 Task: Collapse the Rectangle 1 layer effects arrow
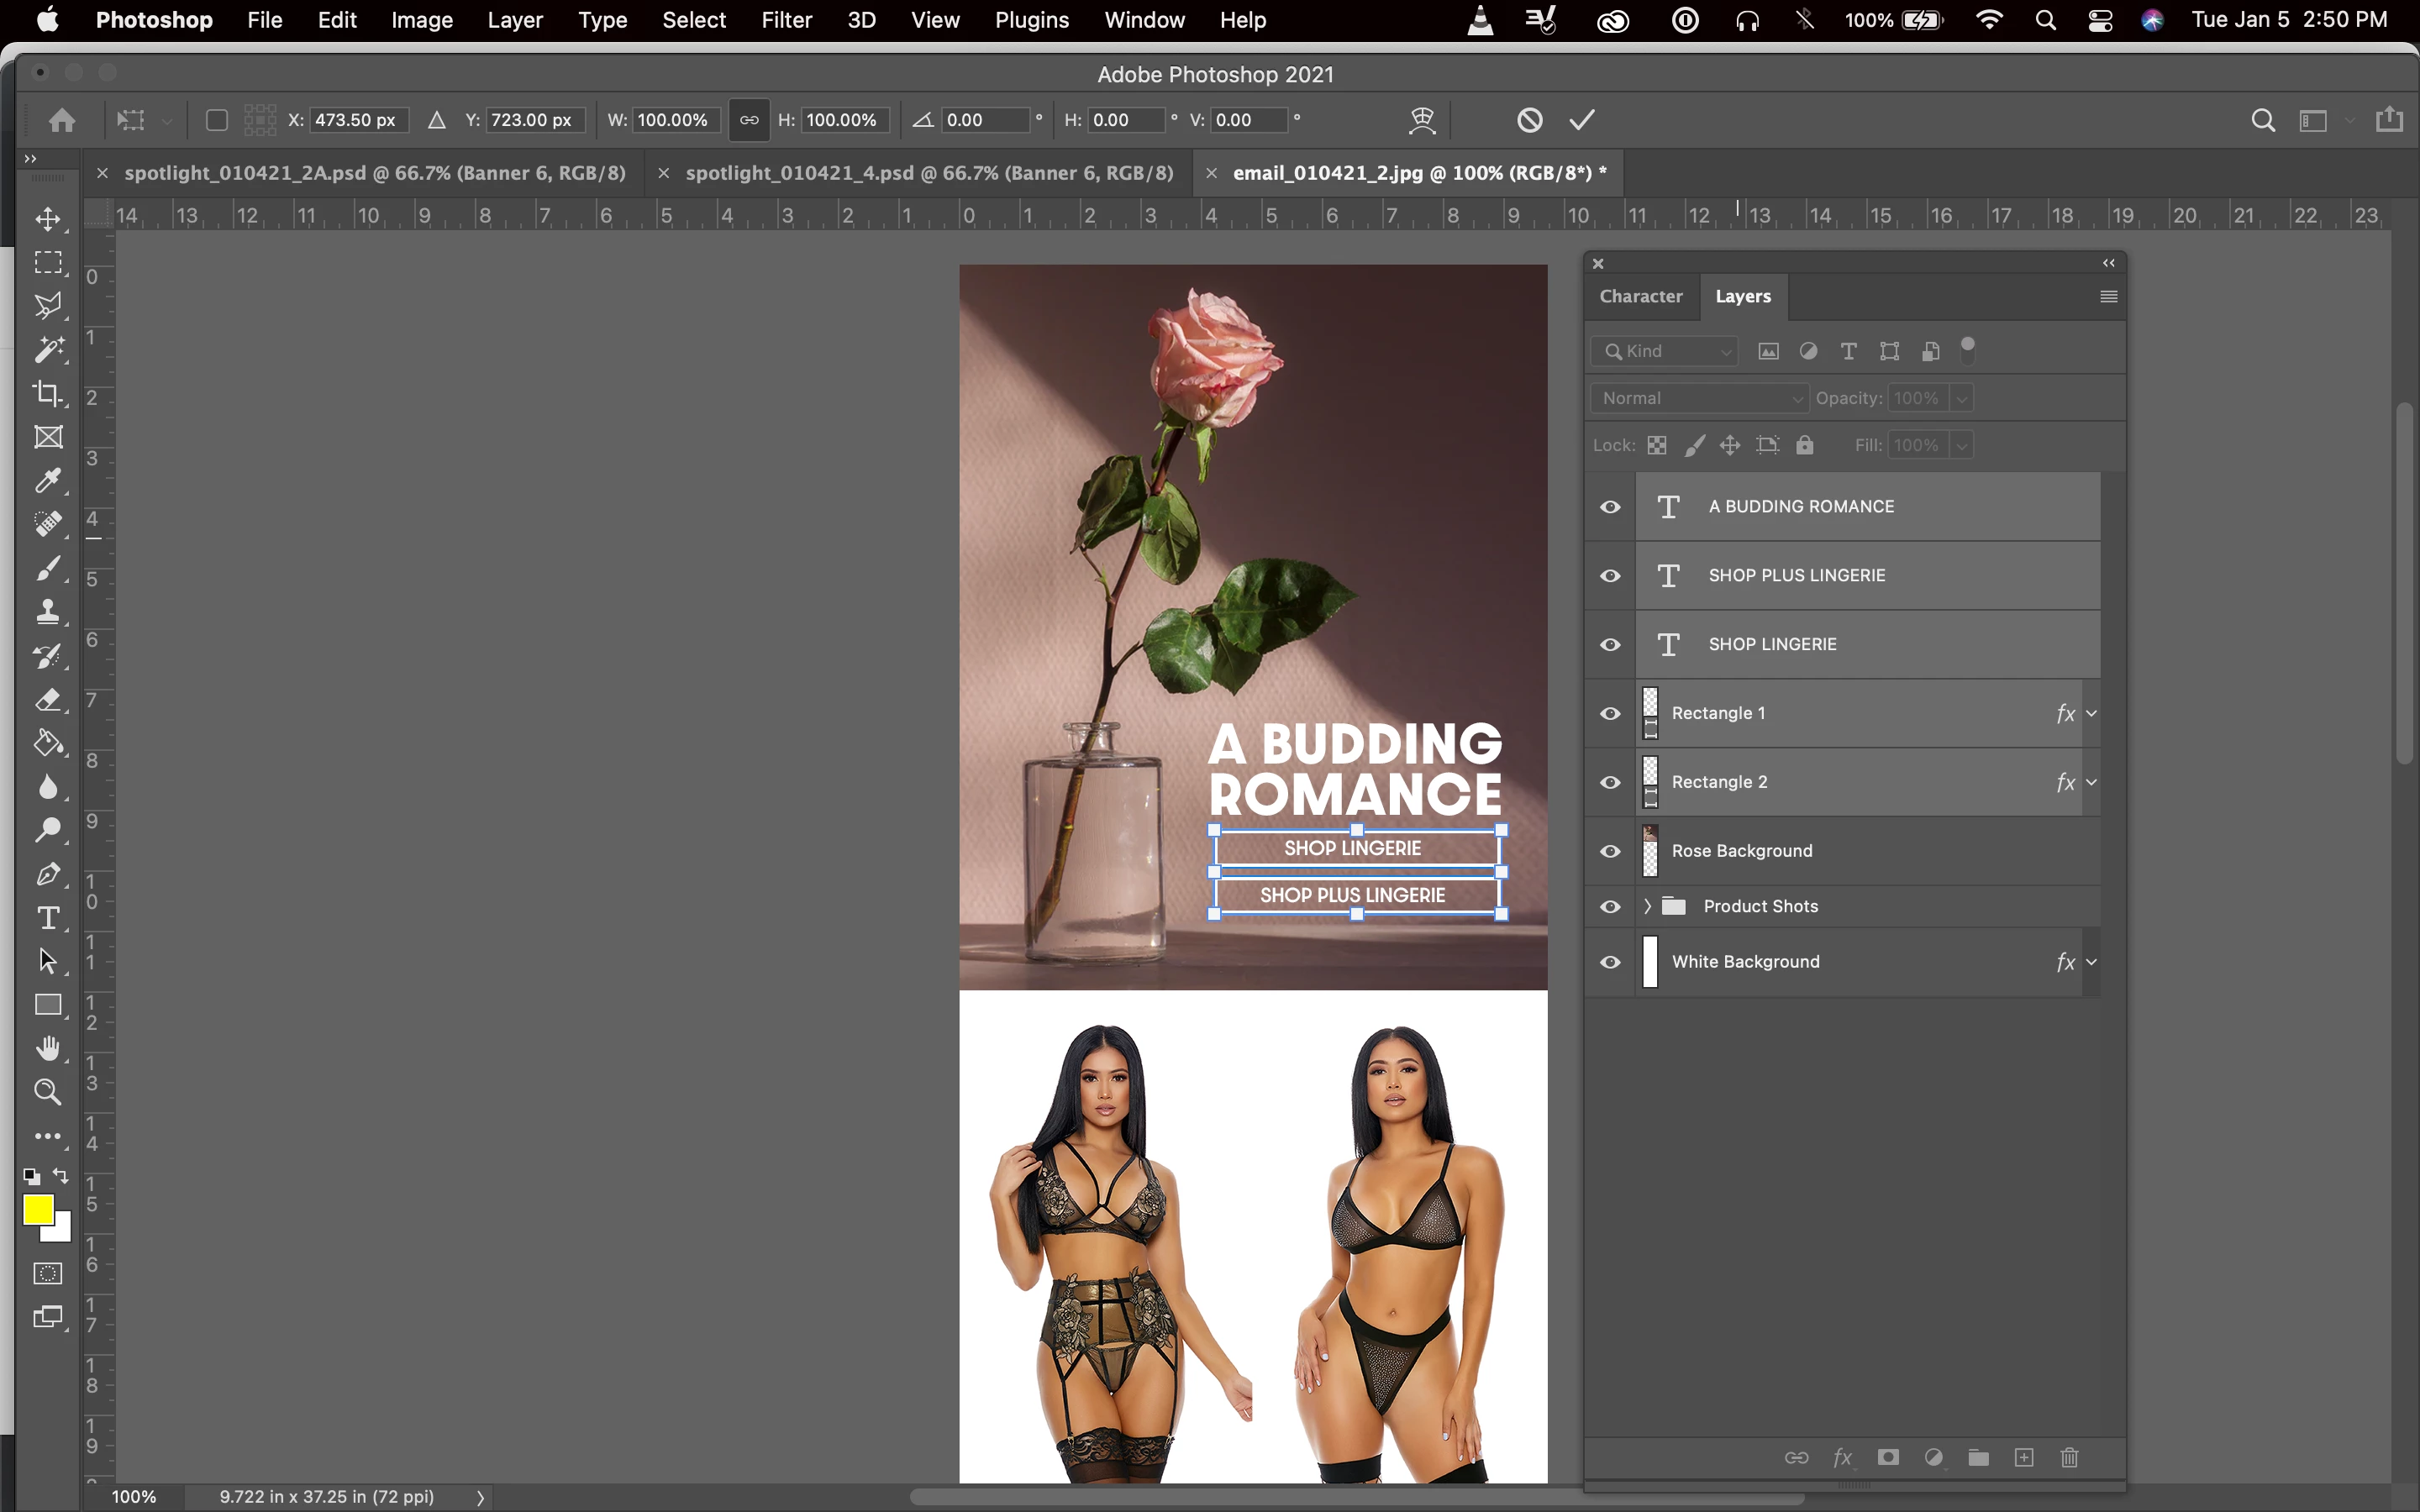(x=2091, y=713)
